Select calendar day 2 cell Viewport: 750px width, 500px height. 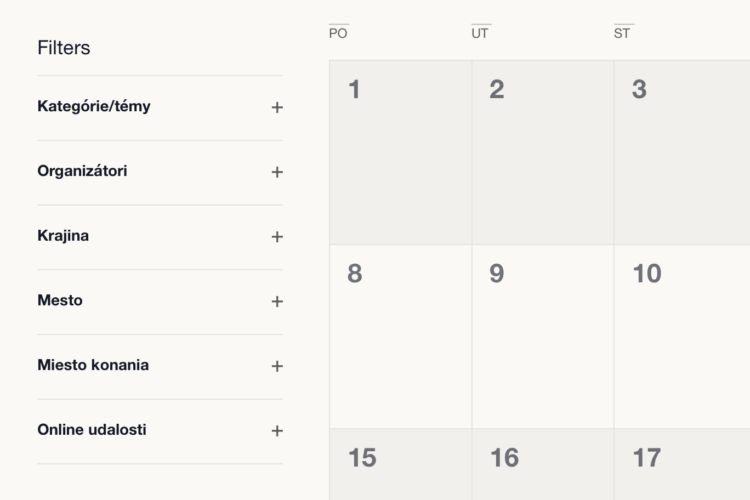(x=543, y=152)
